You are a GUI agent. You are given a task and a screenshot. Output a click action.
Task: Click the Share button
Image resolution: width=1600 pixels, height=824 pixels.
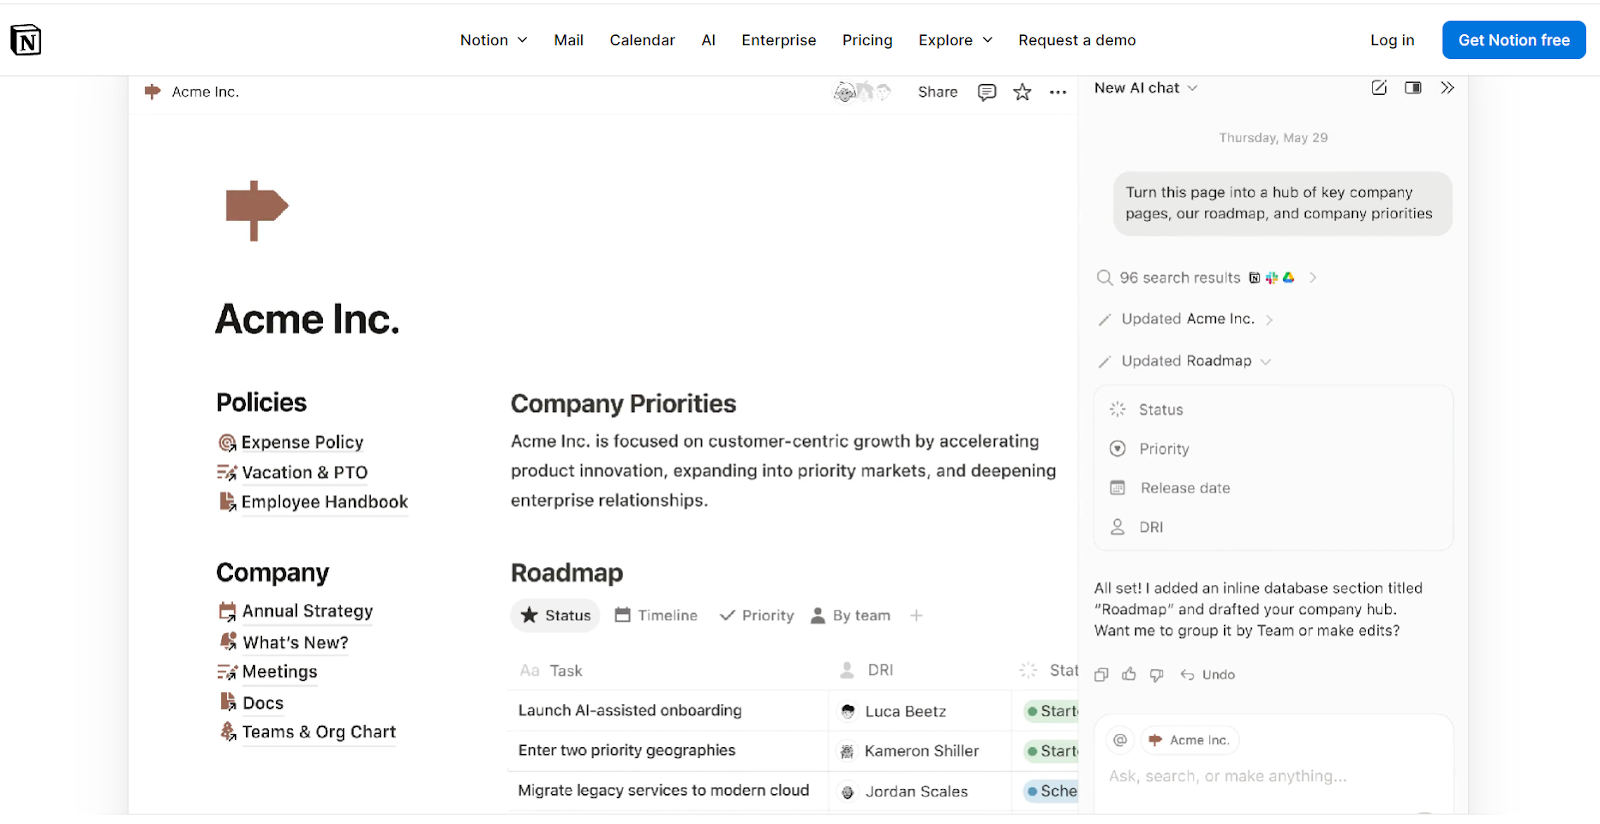tap(938, 92)
